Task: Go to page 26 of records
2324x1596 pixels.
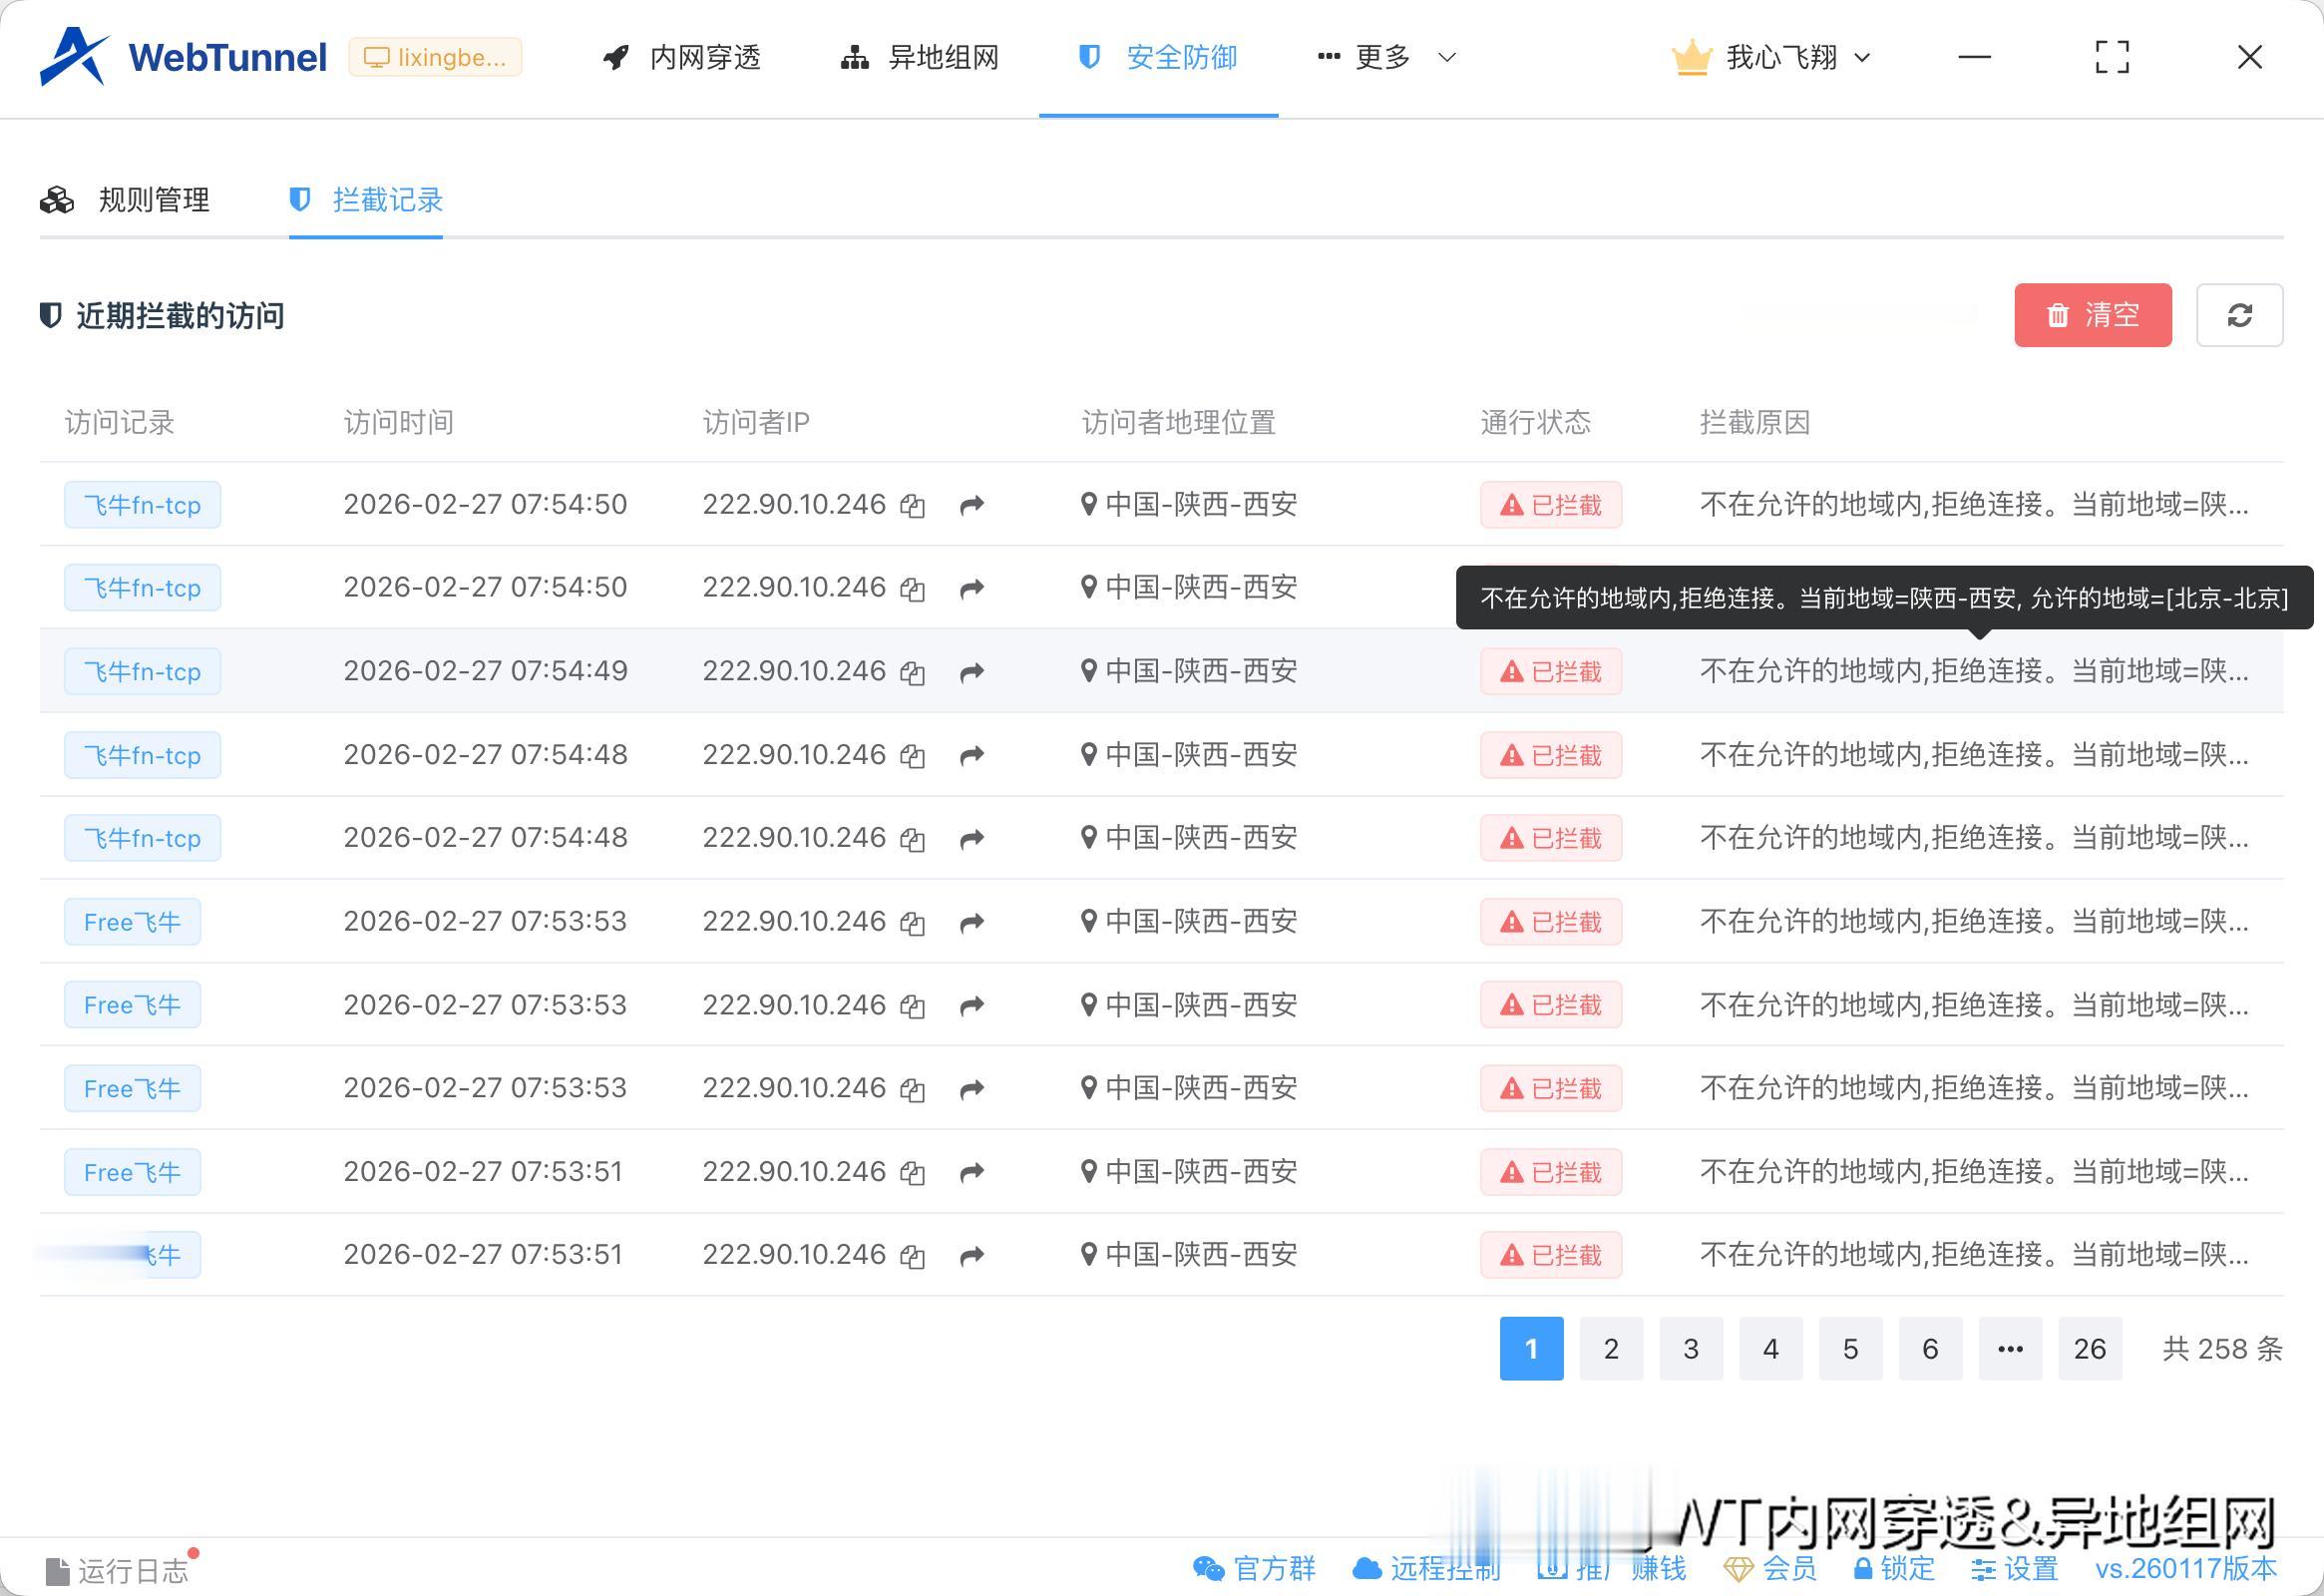Action: [2089, 1348]
